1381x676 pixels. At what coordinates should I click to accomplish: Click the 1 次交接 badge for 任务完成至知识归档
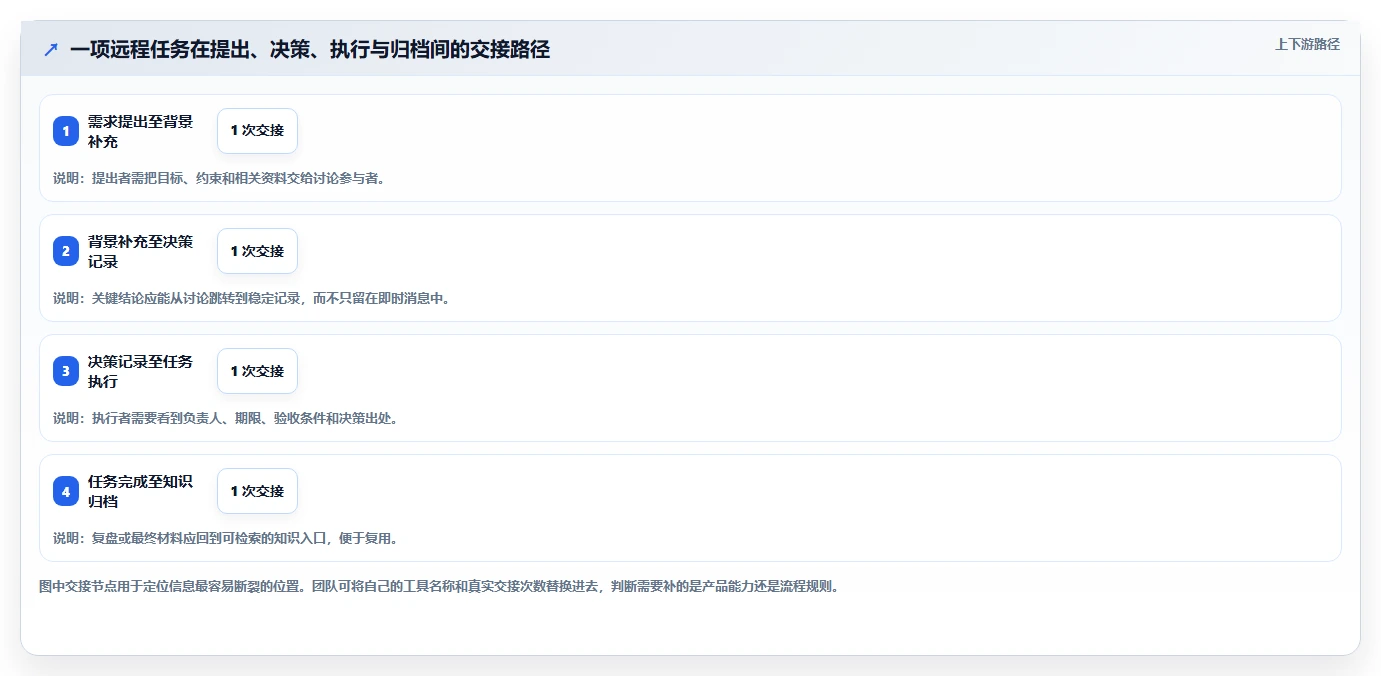point(257,491)
